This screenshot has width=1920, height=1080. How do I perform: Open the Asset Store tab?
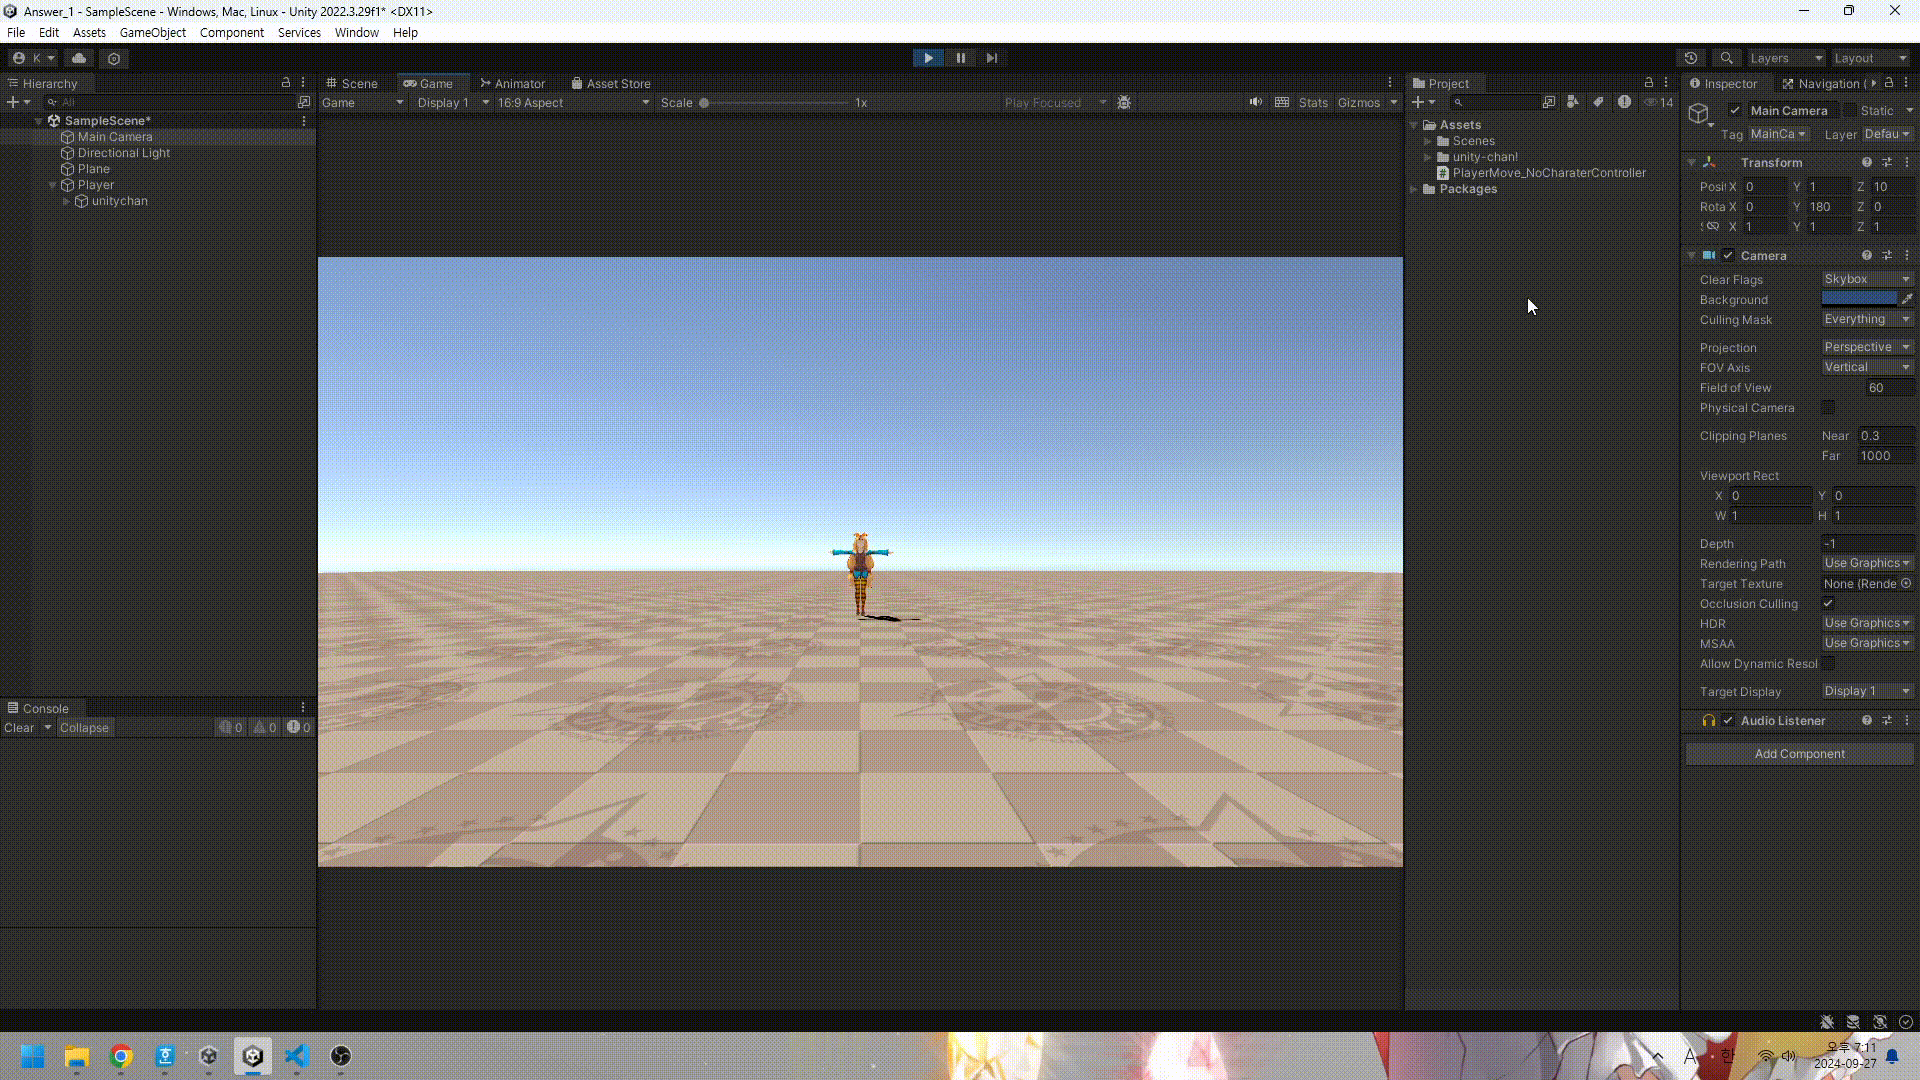(610, 83)
